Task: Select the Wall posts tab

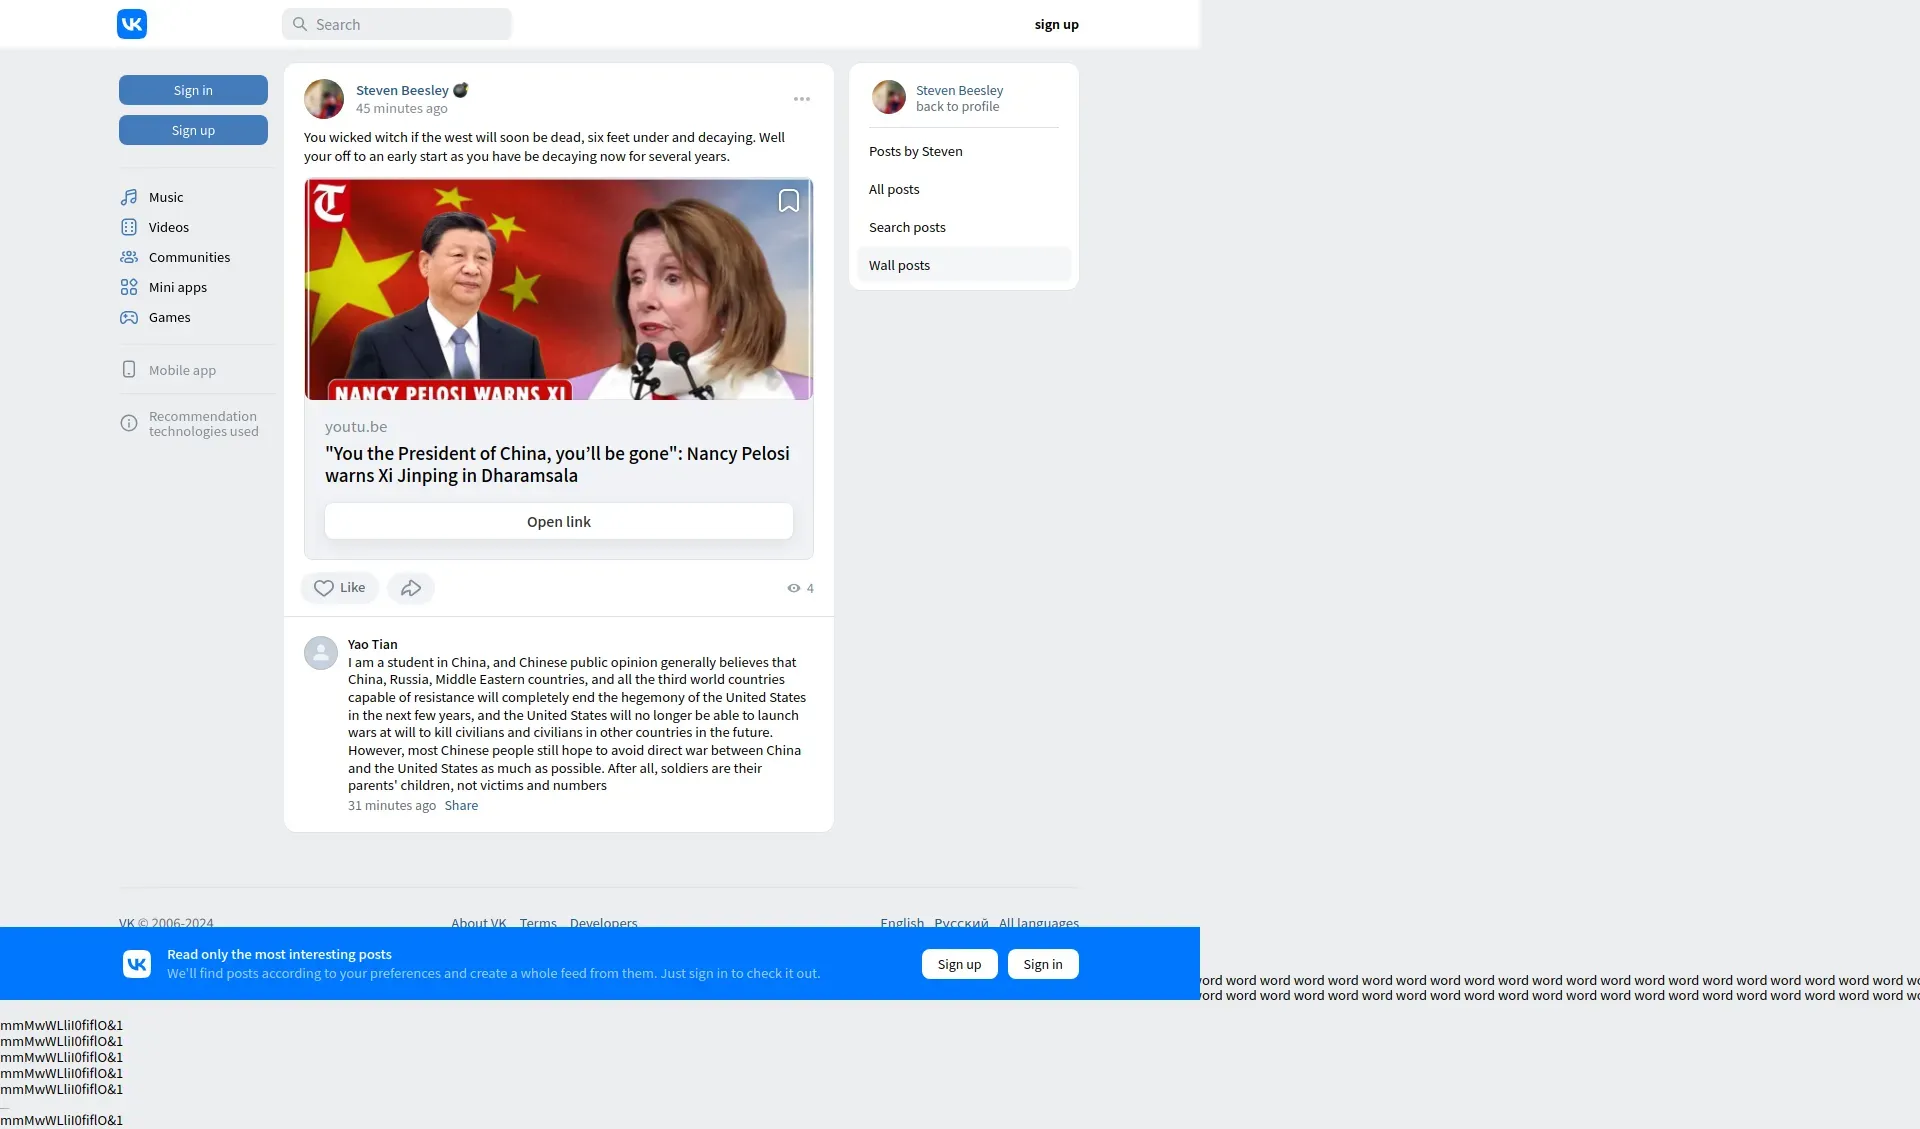Action: 899,265
